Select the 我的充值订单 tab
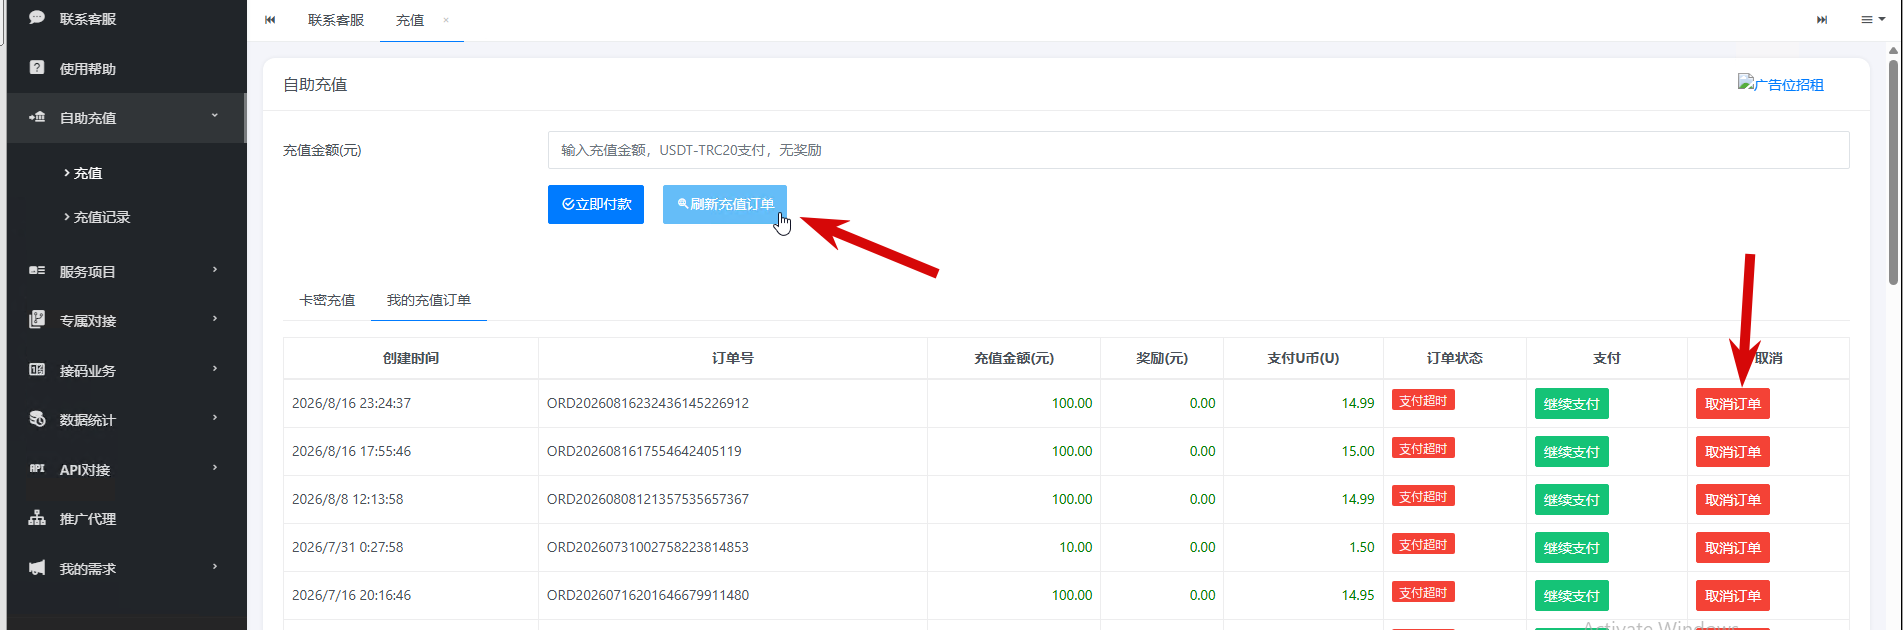This screenshot has height=630, width=1903. click(x=429, y=300)
